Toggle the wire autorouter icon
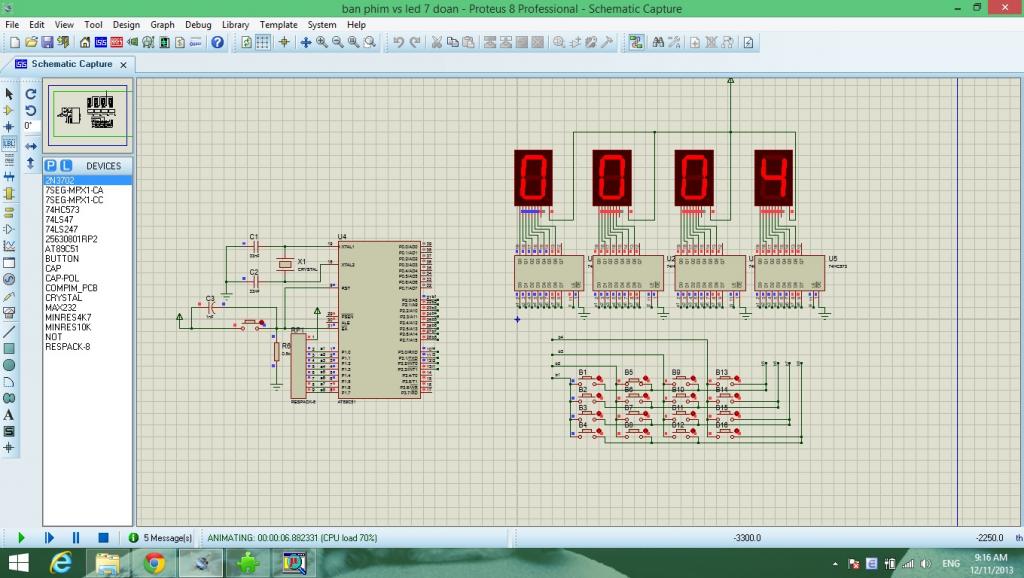The image size is (1024, 578). (635, 42)
